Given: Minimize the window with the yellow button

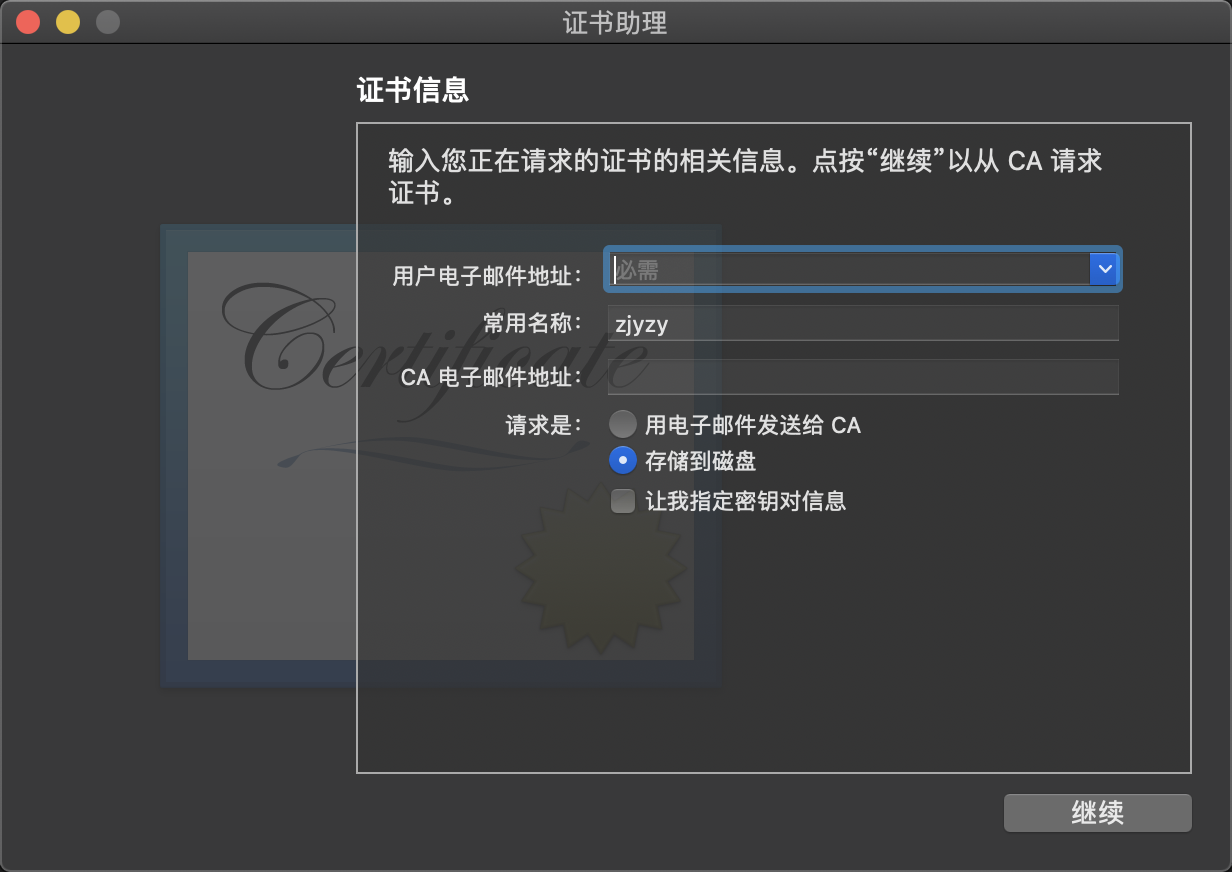Looking at the screenshot, I should tap(68, 22).
